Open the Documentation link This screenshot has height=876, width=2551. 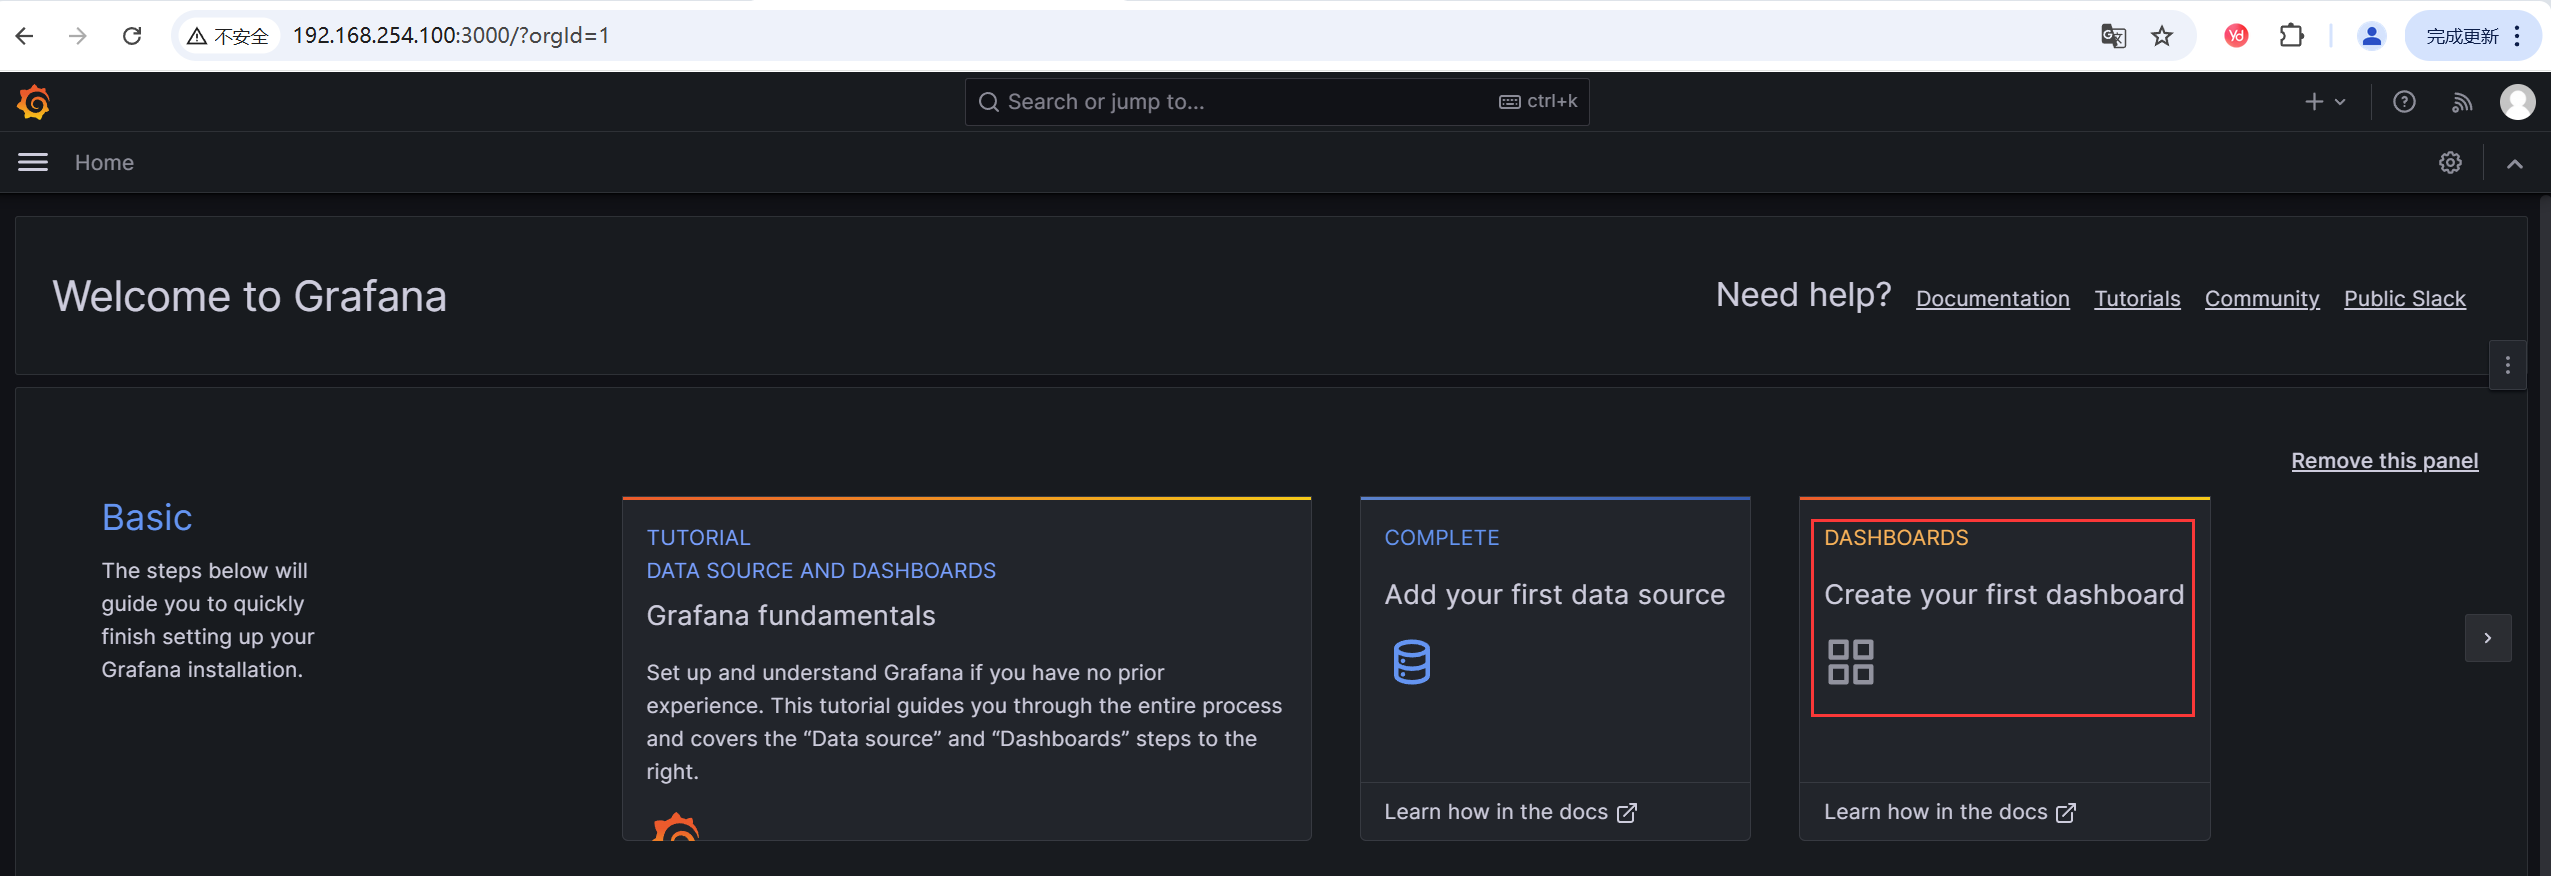point(1992,298)
